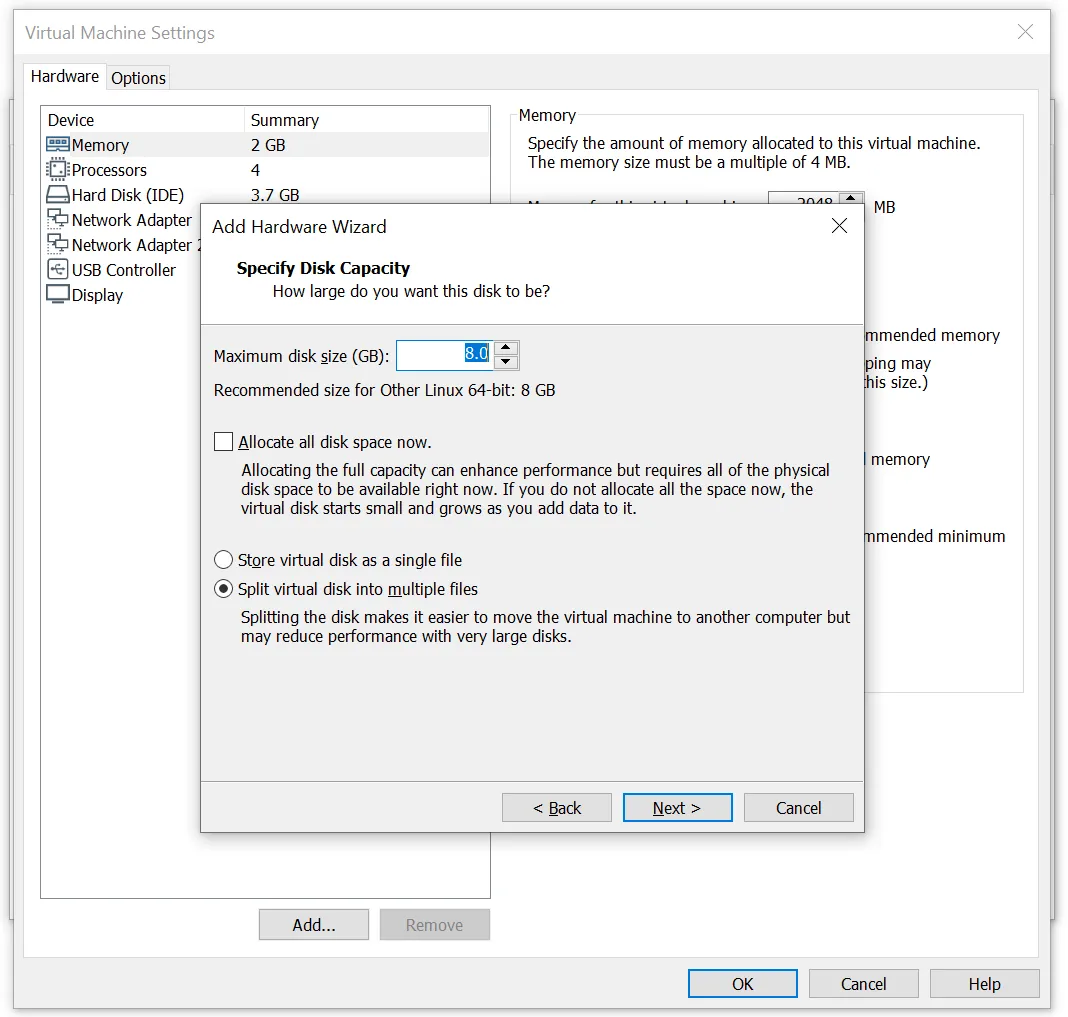
Task: Click the Maximum disk size input field
Action: [x=443, y=354]
